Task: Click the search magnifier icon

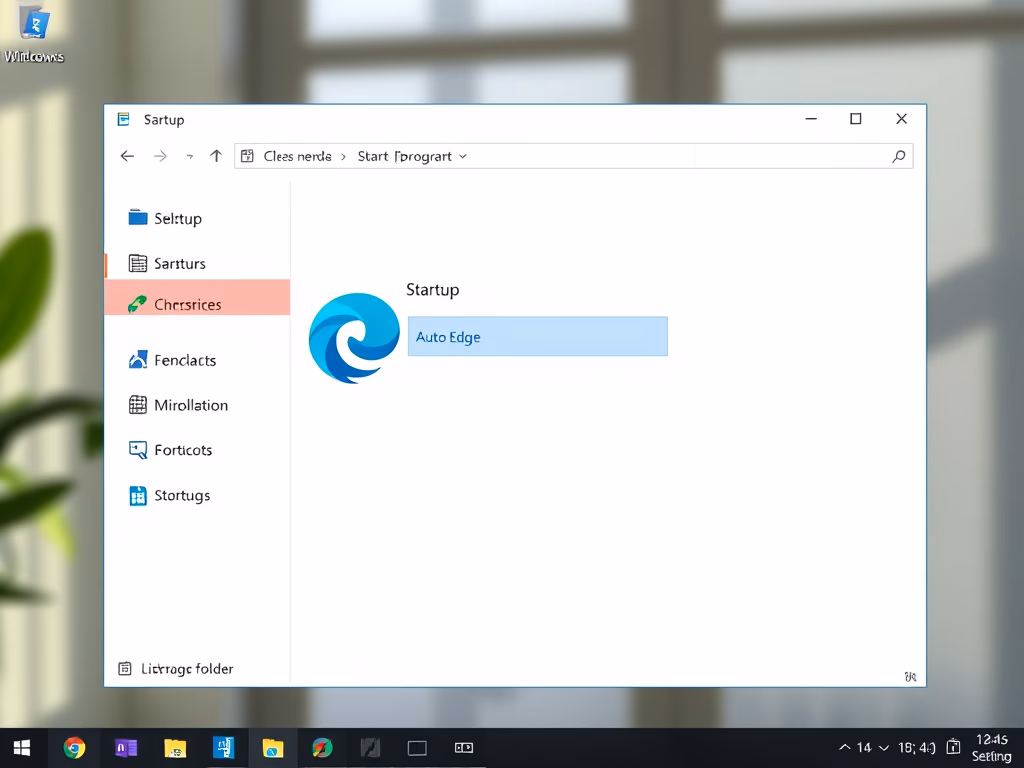Action: (x=899, y=156)
